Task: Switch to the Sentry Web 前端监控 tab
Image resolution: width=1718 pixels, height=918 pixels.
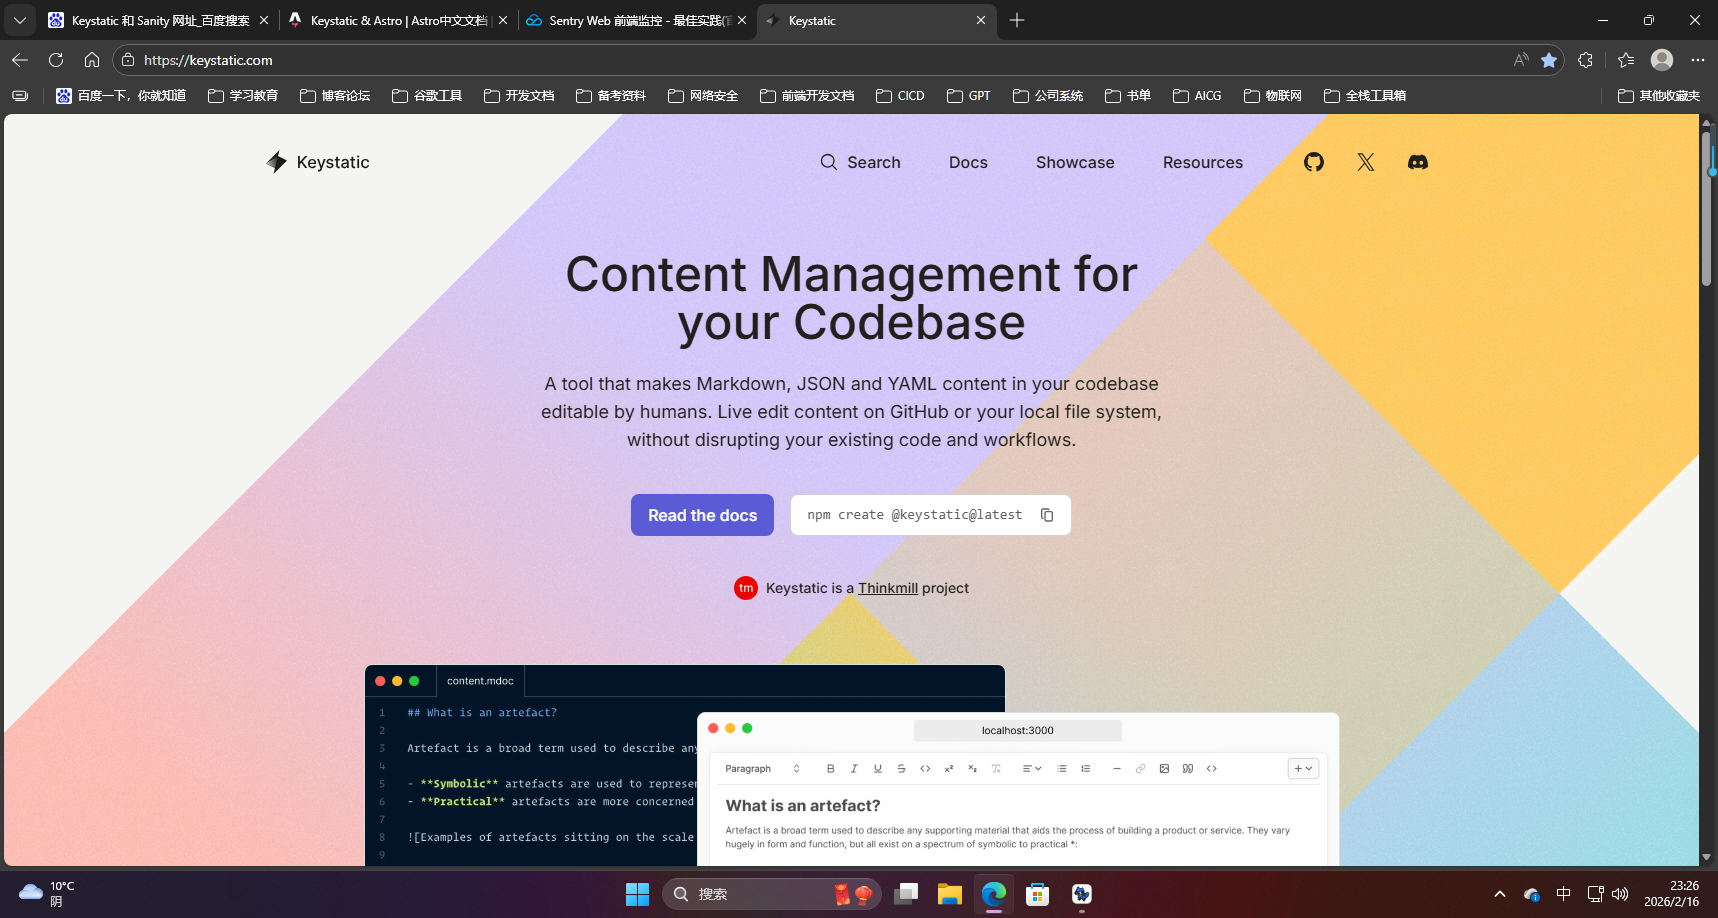Action: 637,20
